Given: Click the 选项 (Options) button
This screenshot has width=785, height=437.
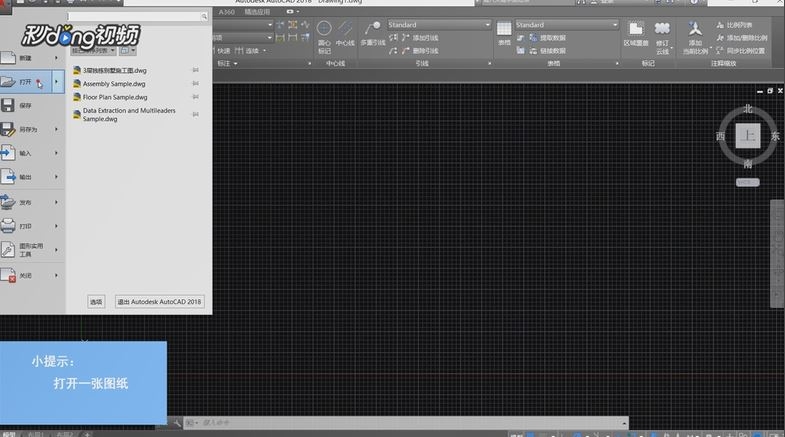Looking at the screenshot, I should pos(96,302).
